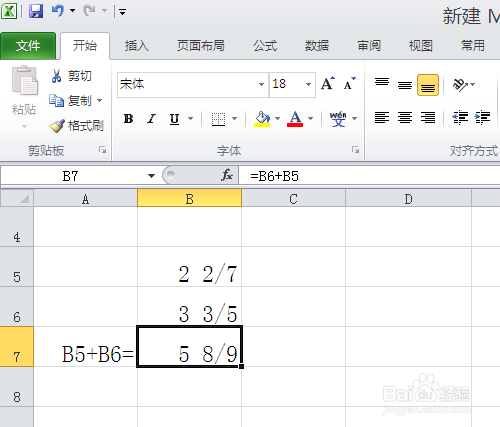
Task: Click the wén phonetic guide icon
Action: click(338, 119)
